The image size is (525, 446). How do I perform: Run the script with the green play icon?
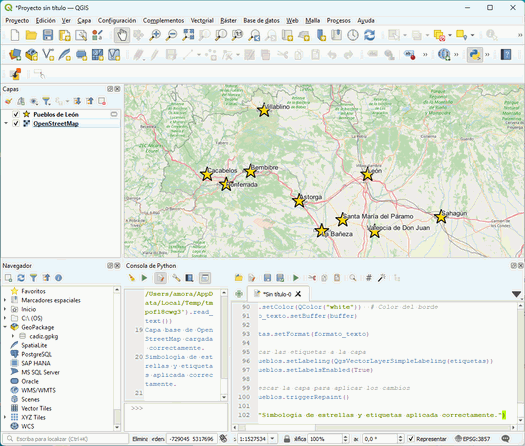296,278
